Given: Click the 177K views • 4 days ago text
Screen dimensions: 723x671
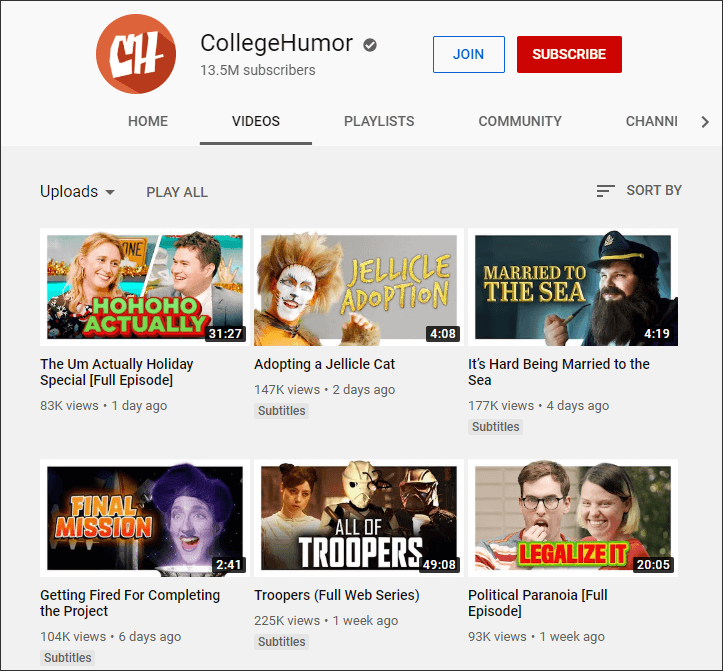Looking at the screenshot, I should pyautogui.click(x=539, y=406).
